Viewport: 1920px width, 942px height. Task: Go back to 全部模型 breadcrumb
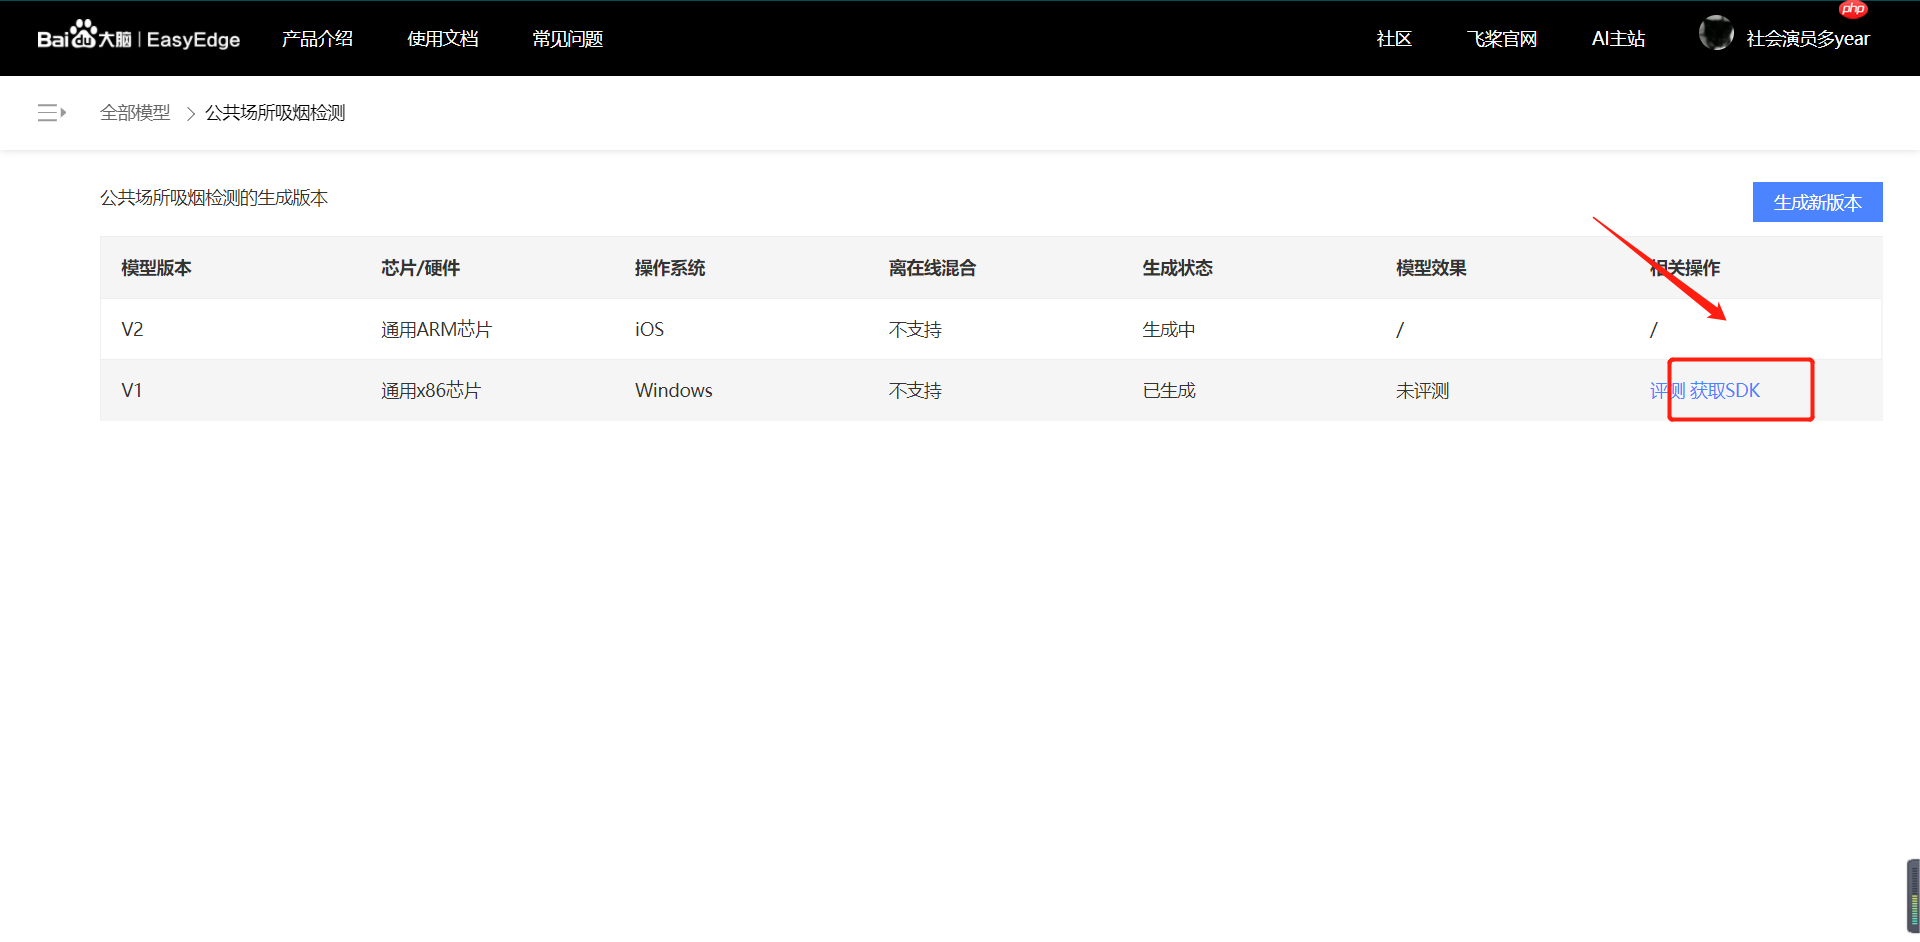click(135, 113)
